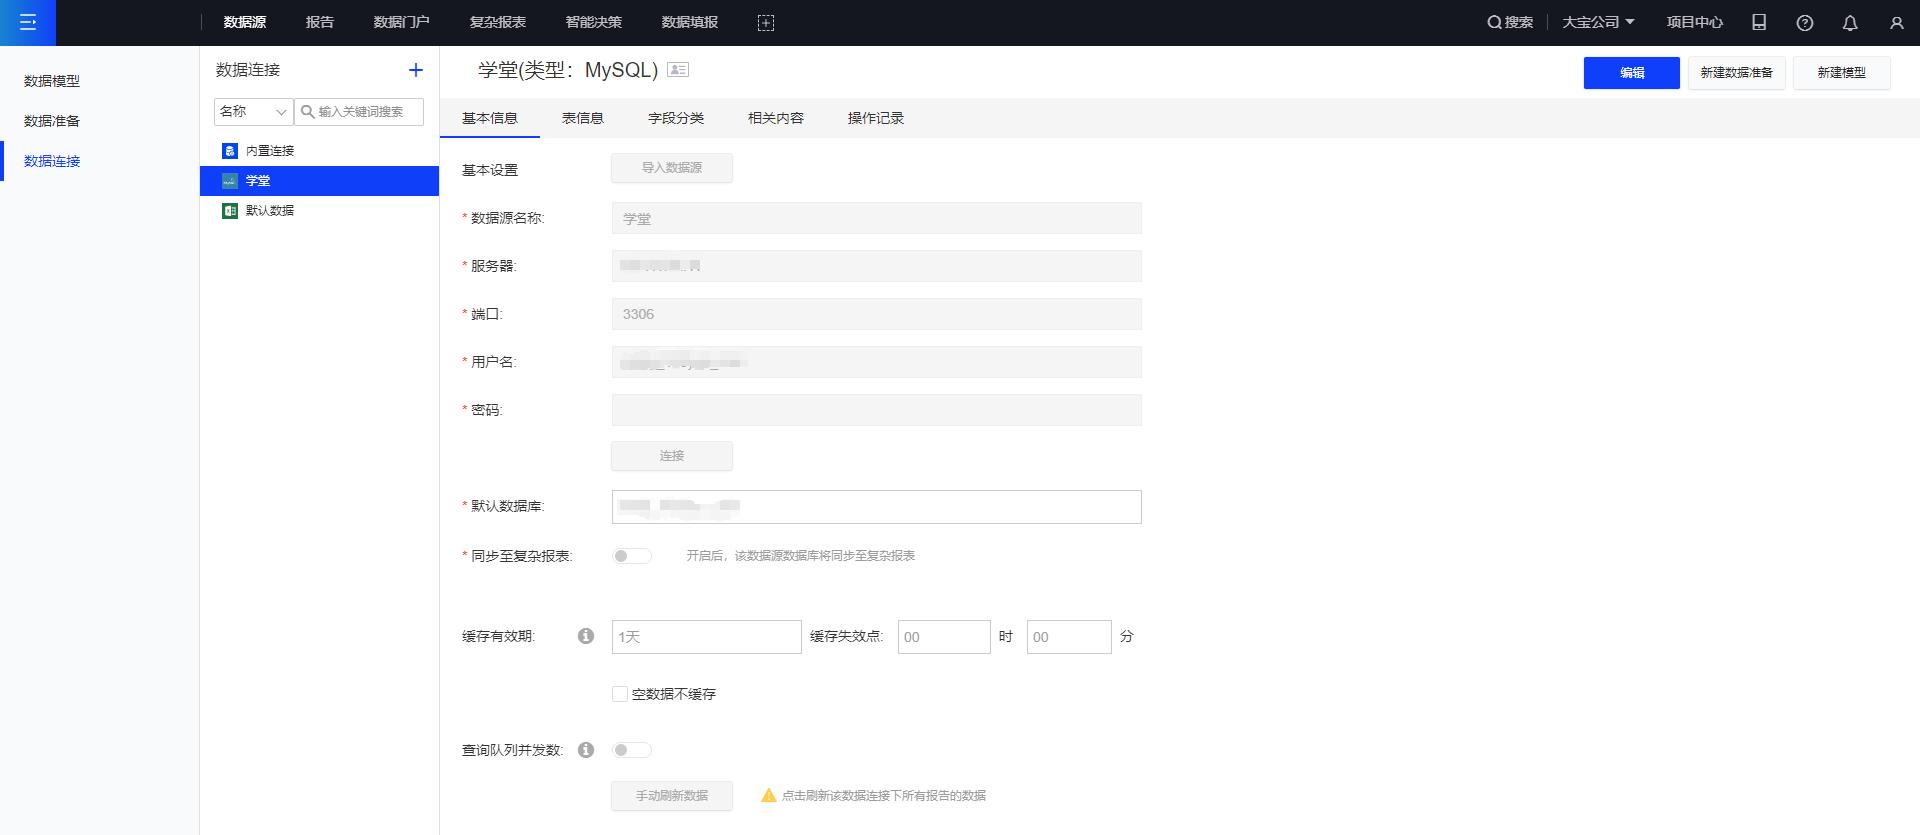Click the plus icon to add data connection
This screenshot has height=835, width=1920.
[x=416, y=70]
